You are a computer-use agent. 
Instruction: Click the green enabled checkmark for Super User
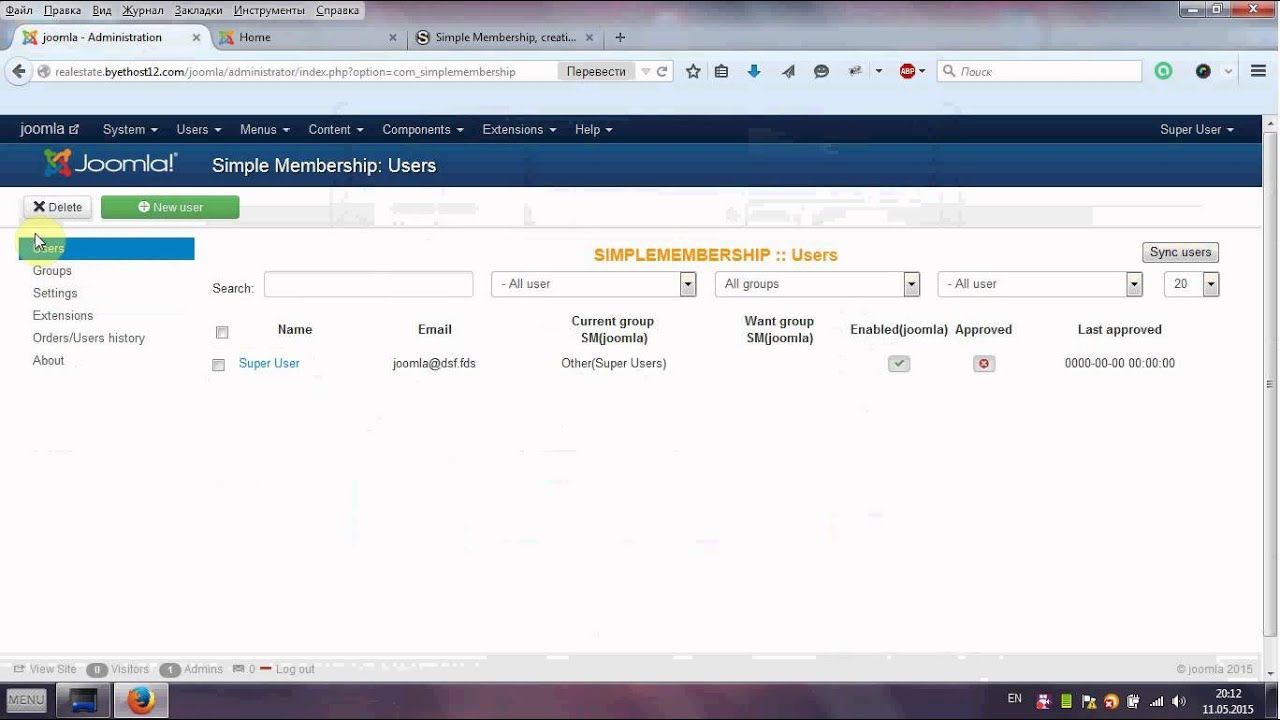click(899, 364)
